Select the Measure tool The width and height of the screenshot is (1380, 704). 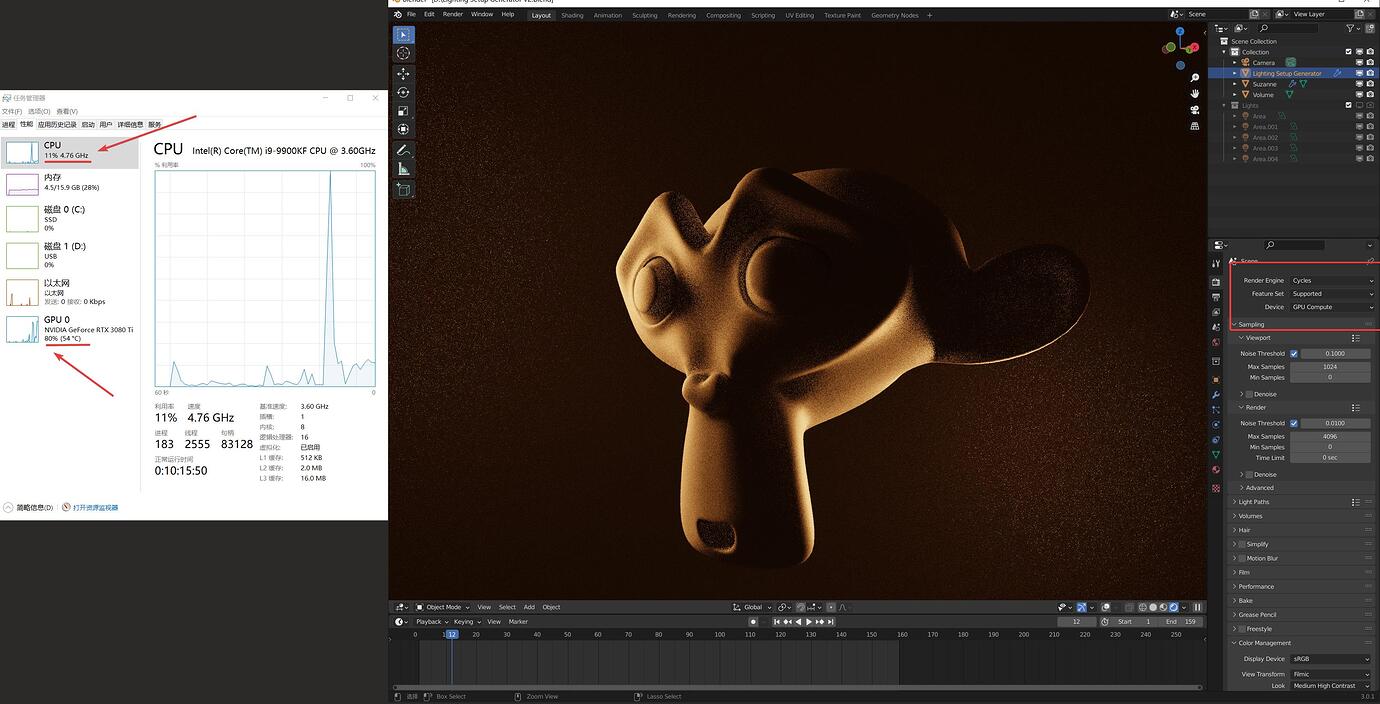pos(403,165)
